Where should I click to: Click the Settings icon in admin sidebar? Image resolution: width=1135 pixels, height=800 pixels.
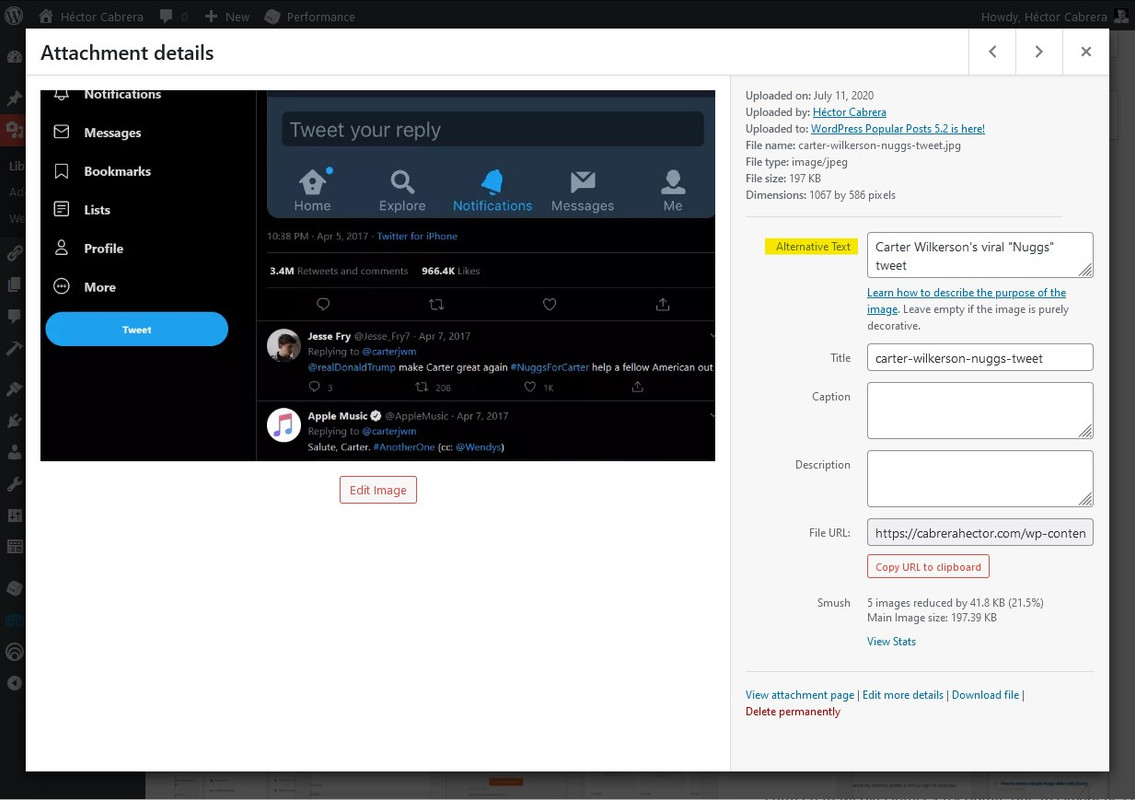click(14, 515)
